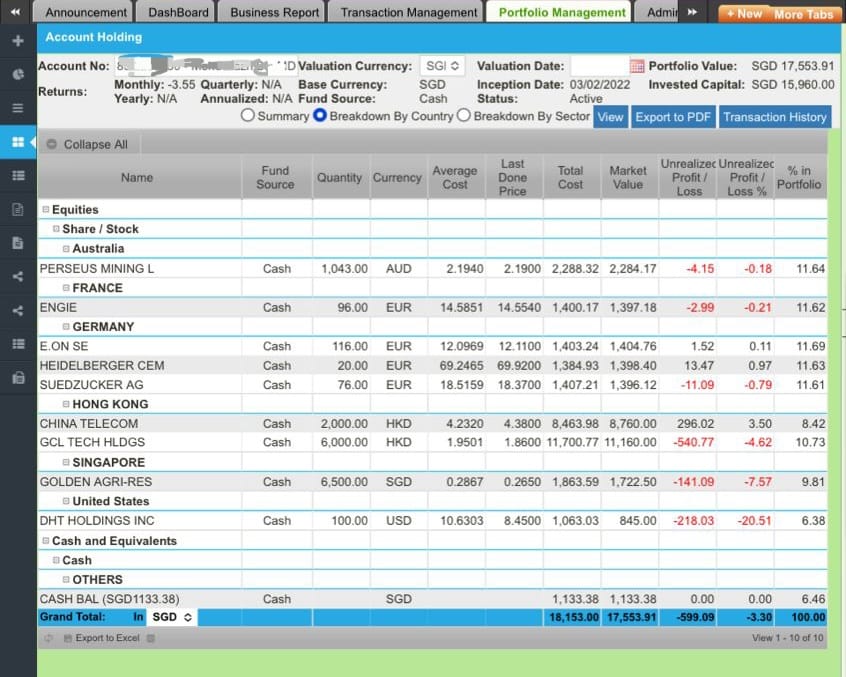The image size is (846, 677).
Task: Select the Summary radio button
Action: pyautogui.click(x=248, y=115)
